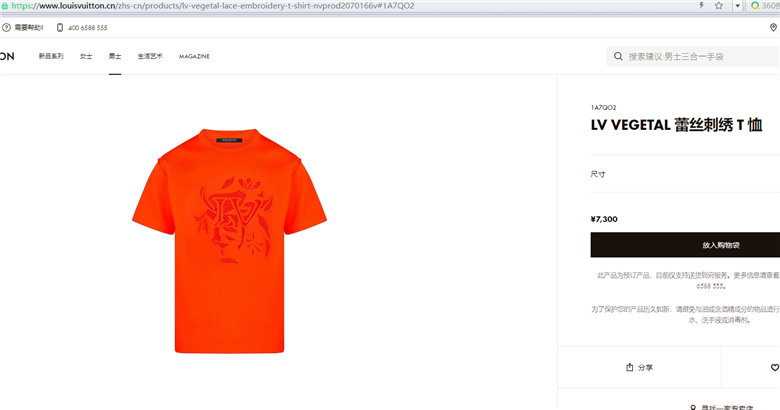Open the 女士 menu
The image size is (780, 410).
tap(86, 56)
